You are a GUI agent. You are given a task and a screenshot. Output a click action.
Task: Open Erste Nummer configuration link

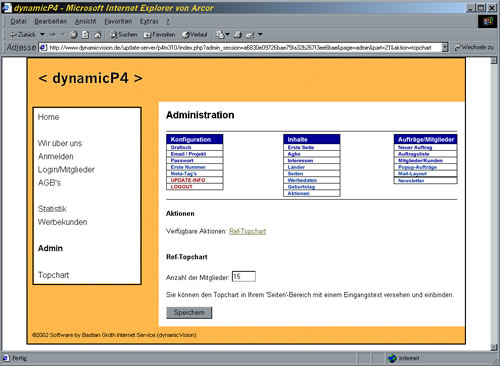point(188,167)
